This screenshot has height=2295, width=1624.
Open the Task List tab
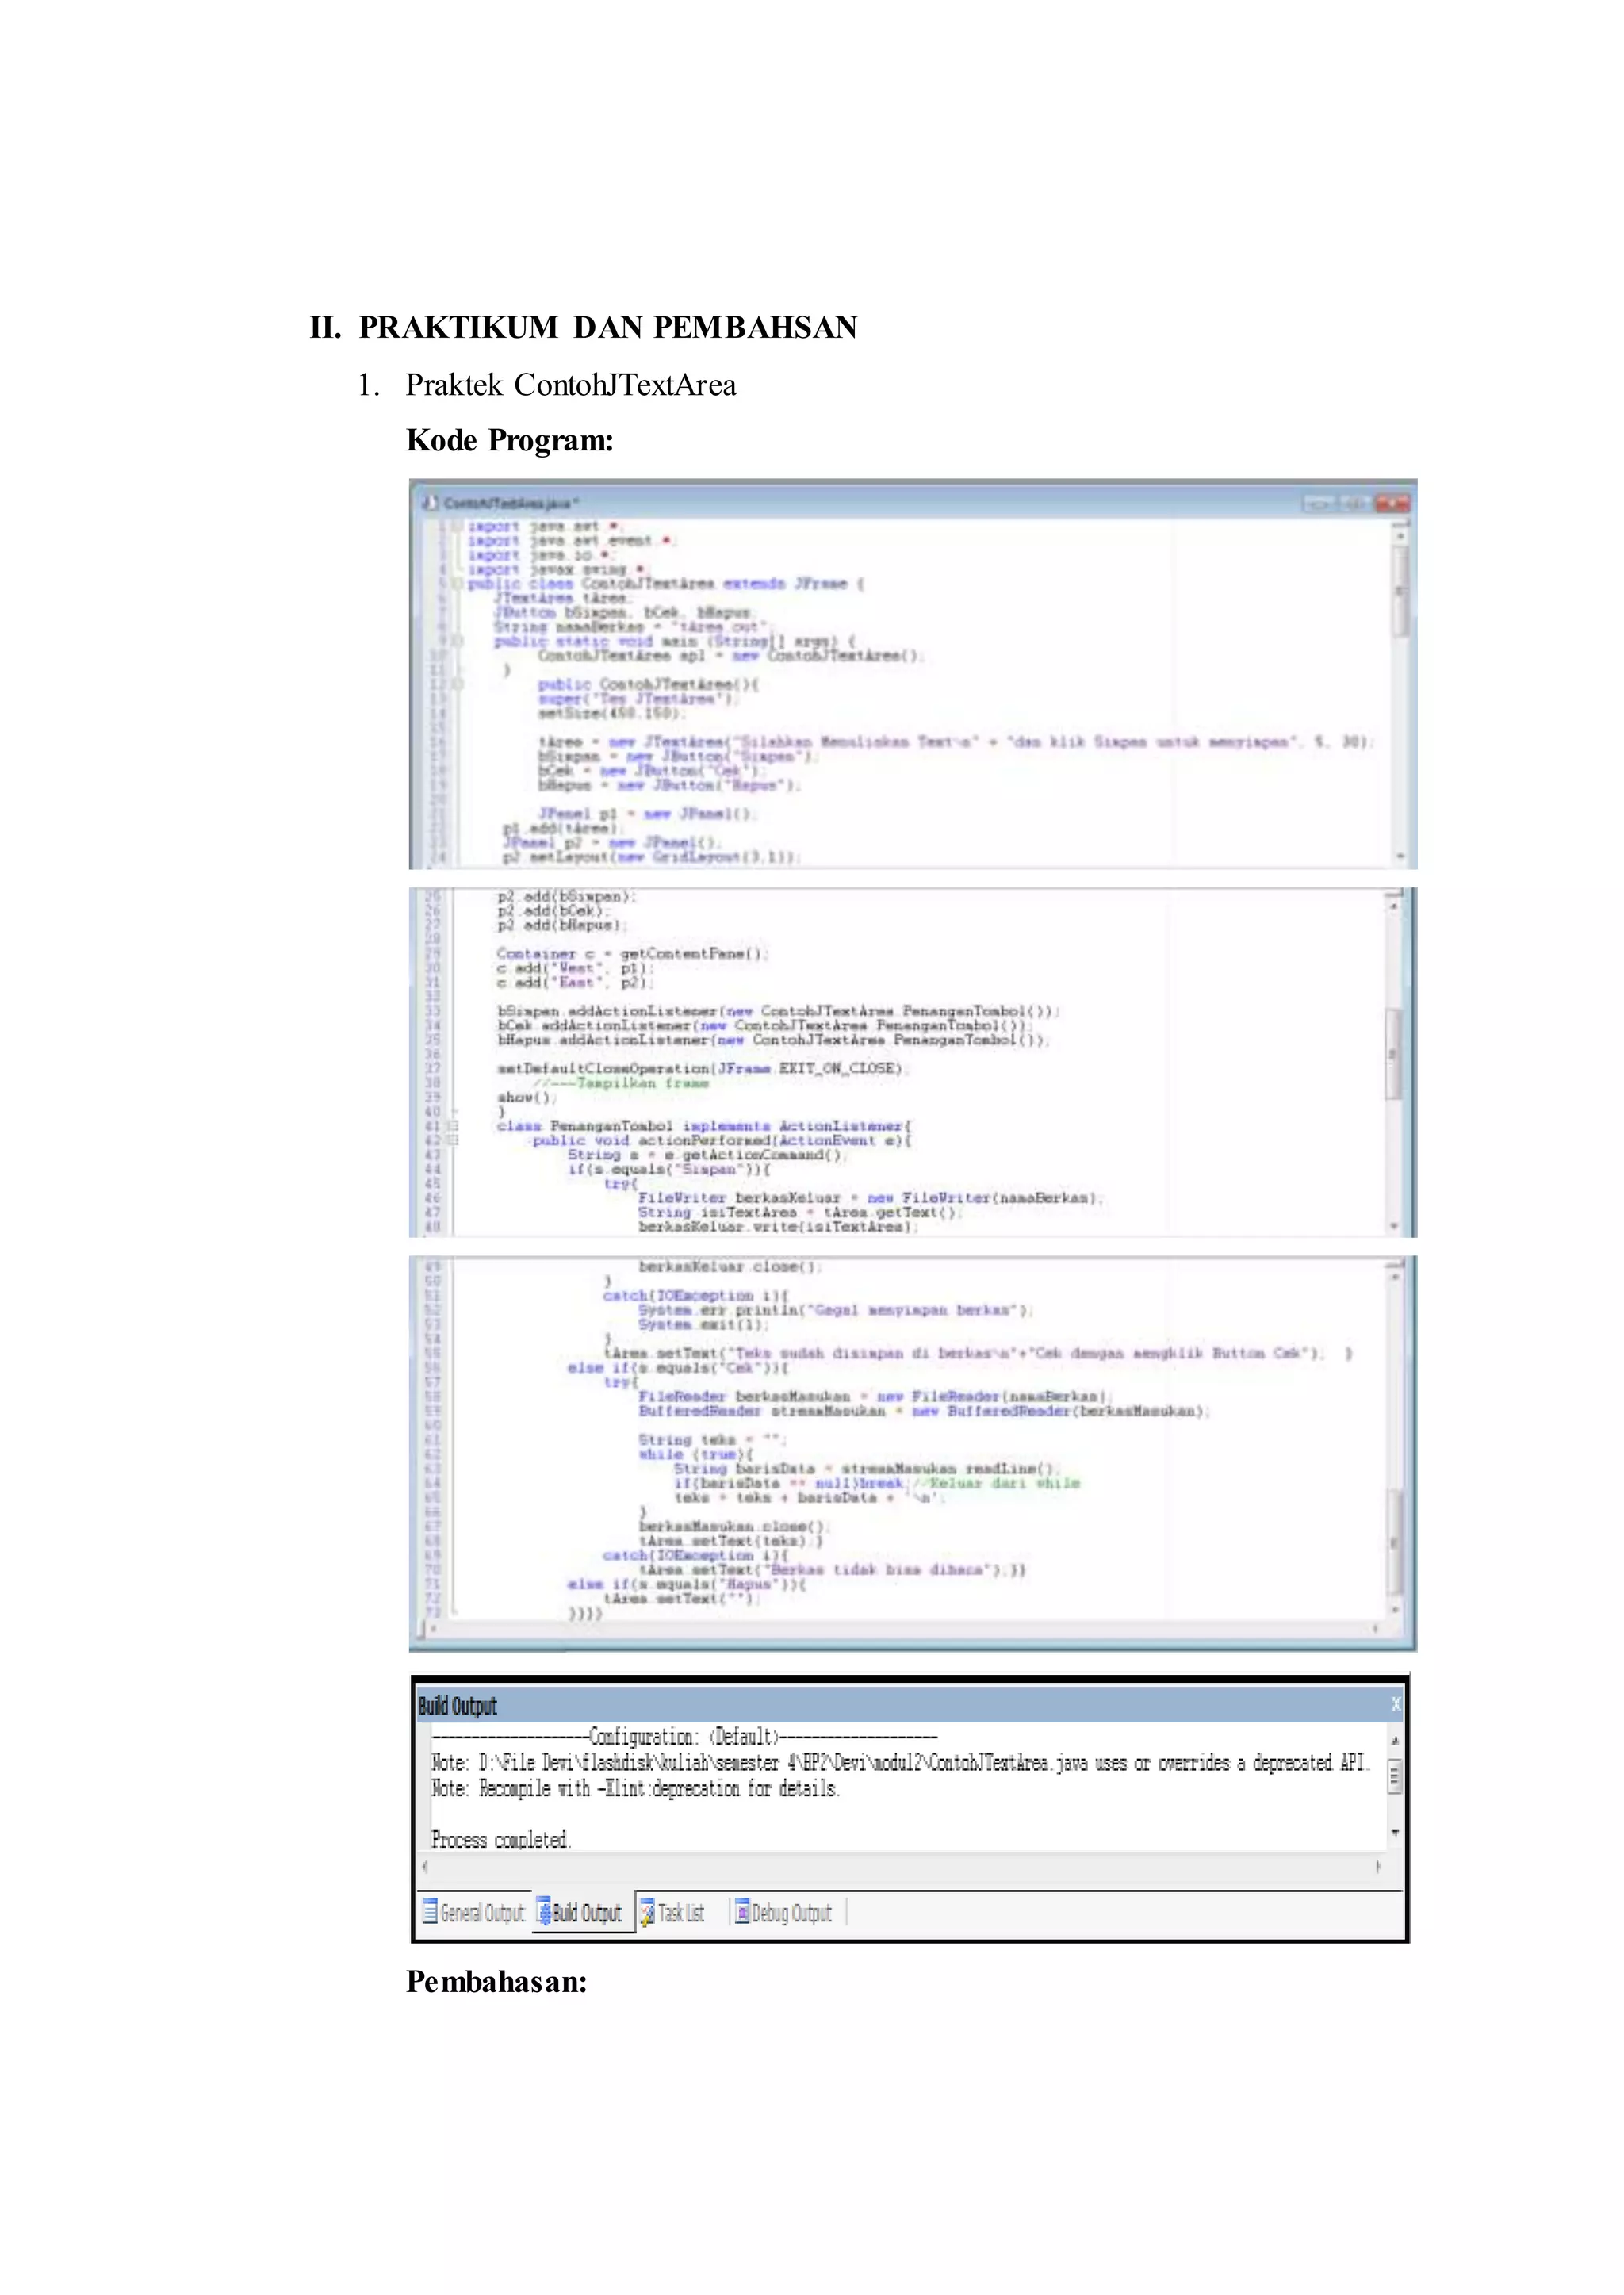[x=681, y=1913]
